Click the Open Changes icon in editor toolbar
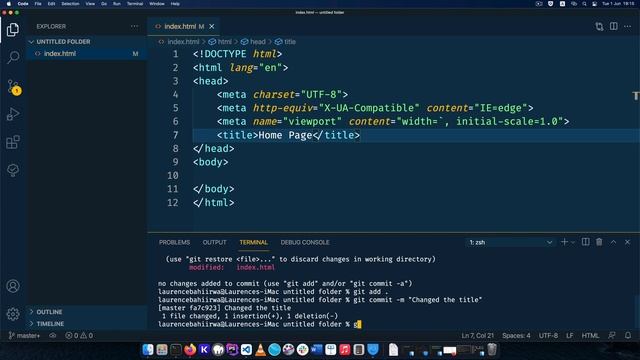Viewport: 640px width, 360px height. (599, 27)
